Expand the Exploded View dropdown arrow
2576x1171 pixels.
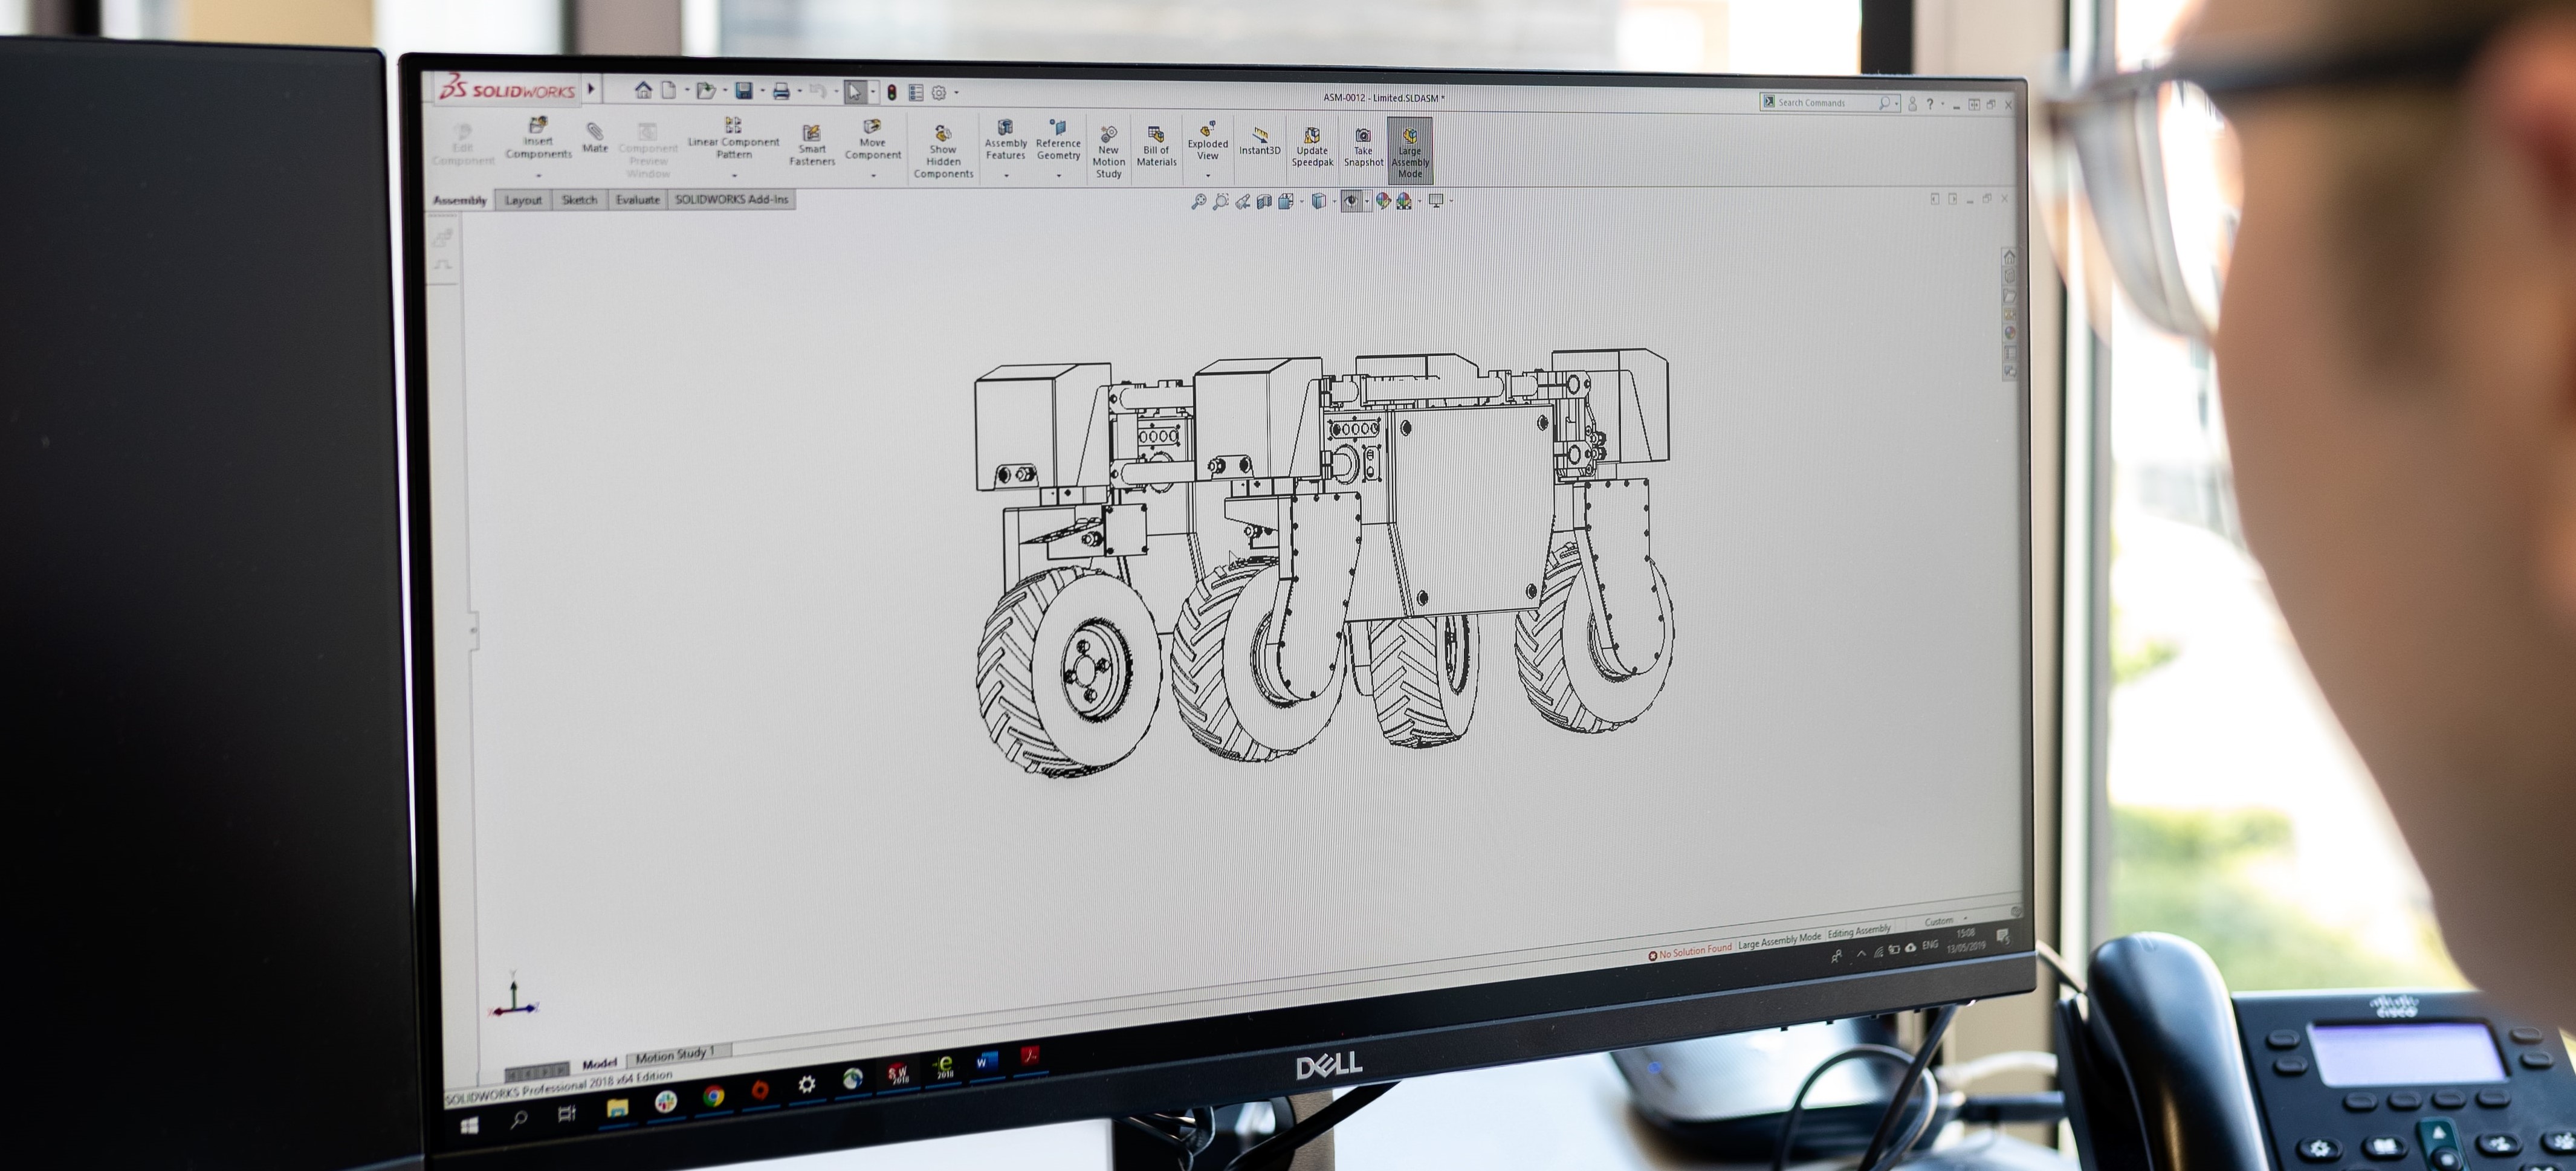(1208, 176)
